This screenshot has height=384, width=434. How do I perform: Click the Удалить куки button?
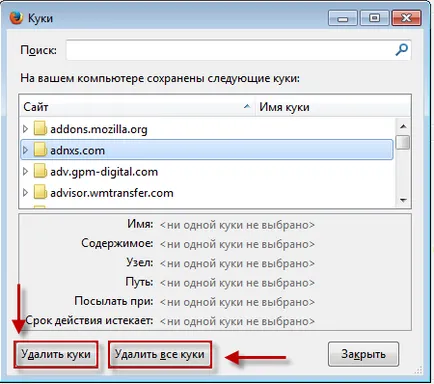click(56, 354)
